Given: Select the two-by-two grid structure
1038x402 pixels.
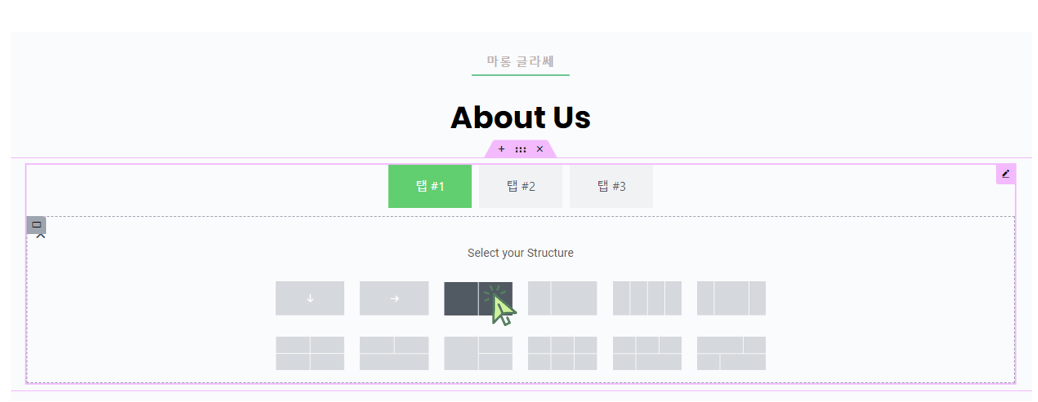Looking at the screenshot, I should 310,354.
